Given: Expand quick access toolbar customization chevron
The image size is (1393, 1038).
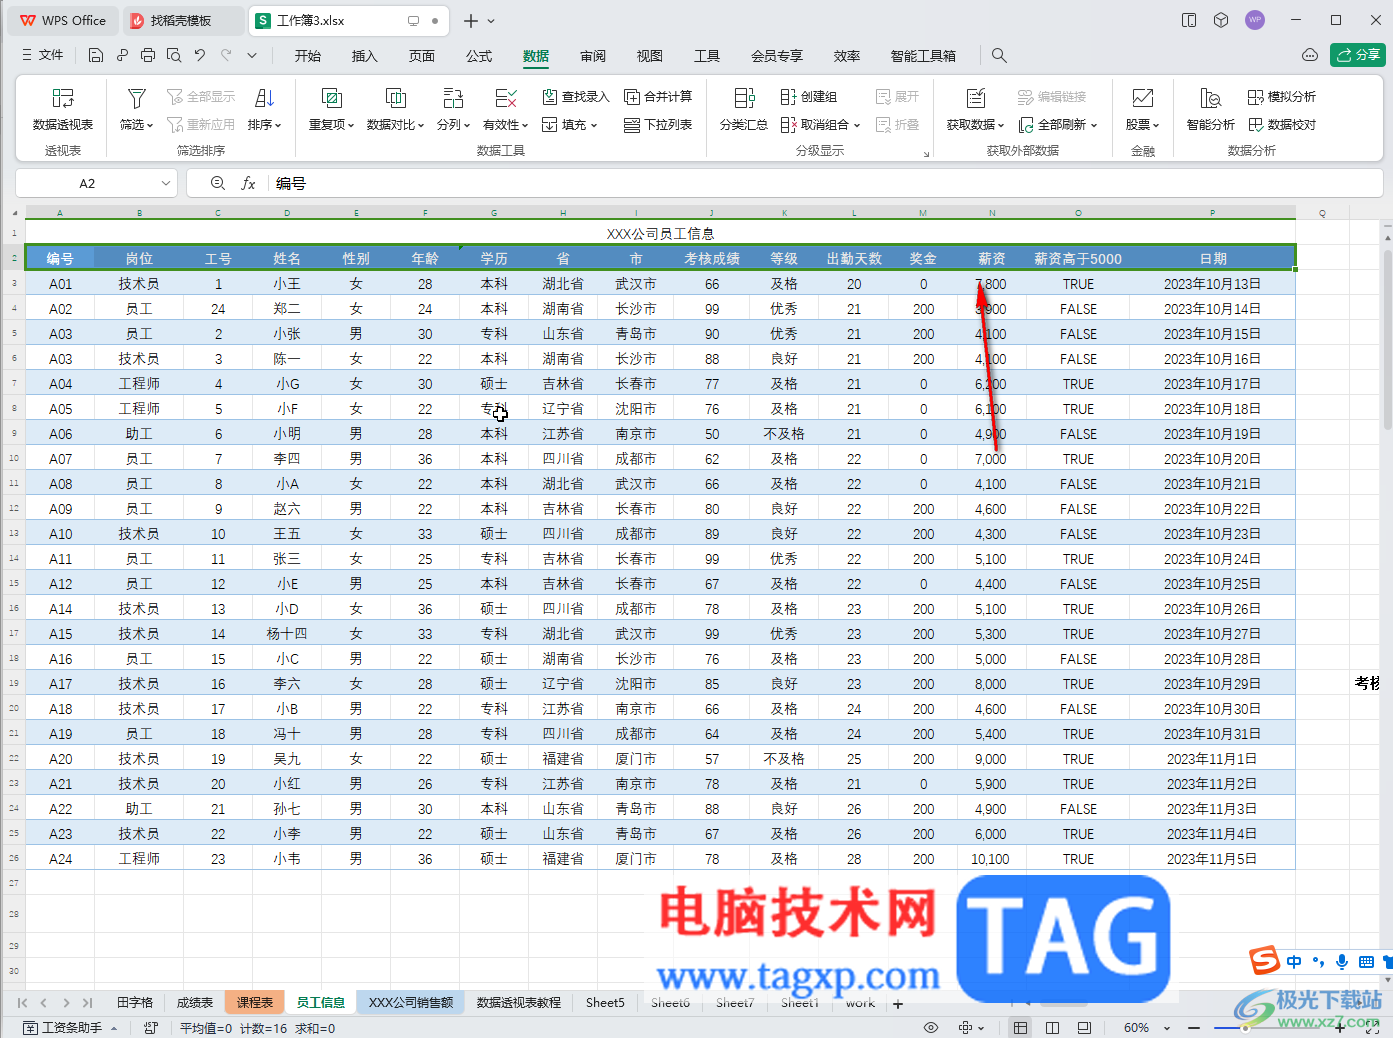Looking at the screenshot, I should tap(252, 55).
